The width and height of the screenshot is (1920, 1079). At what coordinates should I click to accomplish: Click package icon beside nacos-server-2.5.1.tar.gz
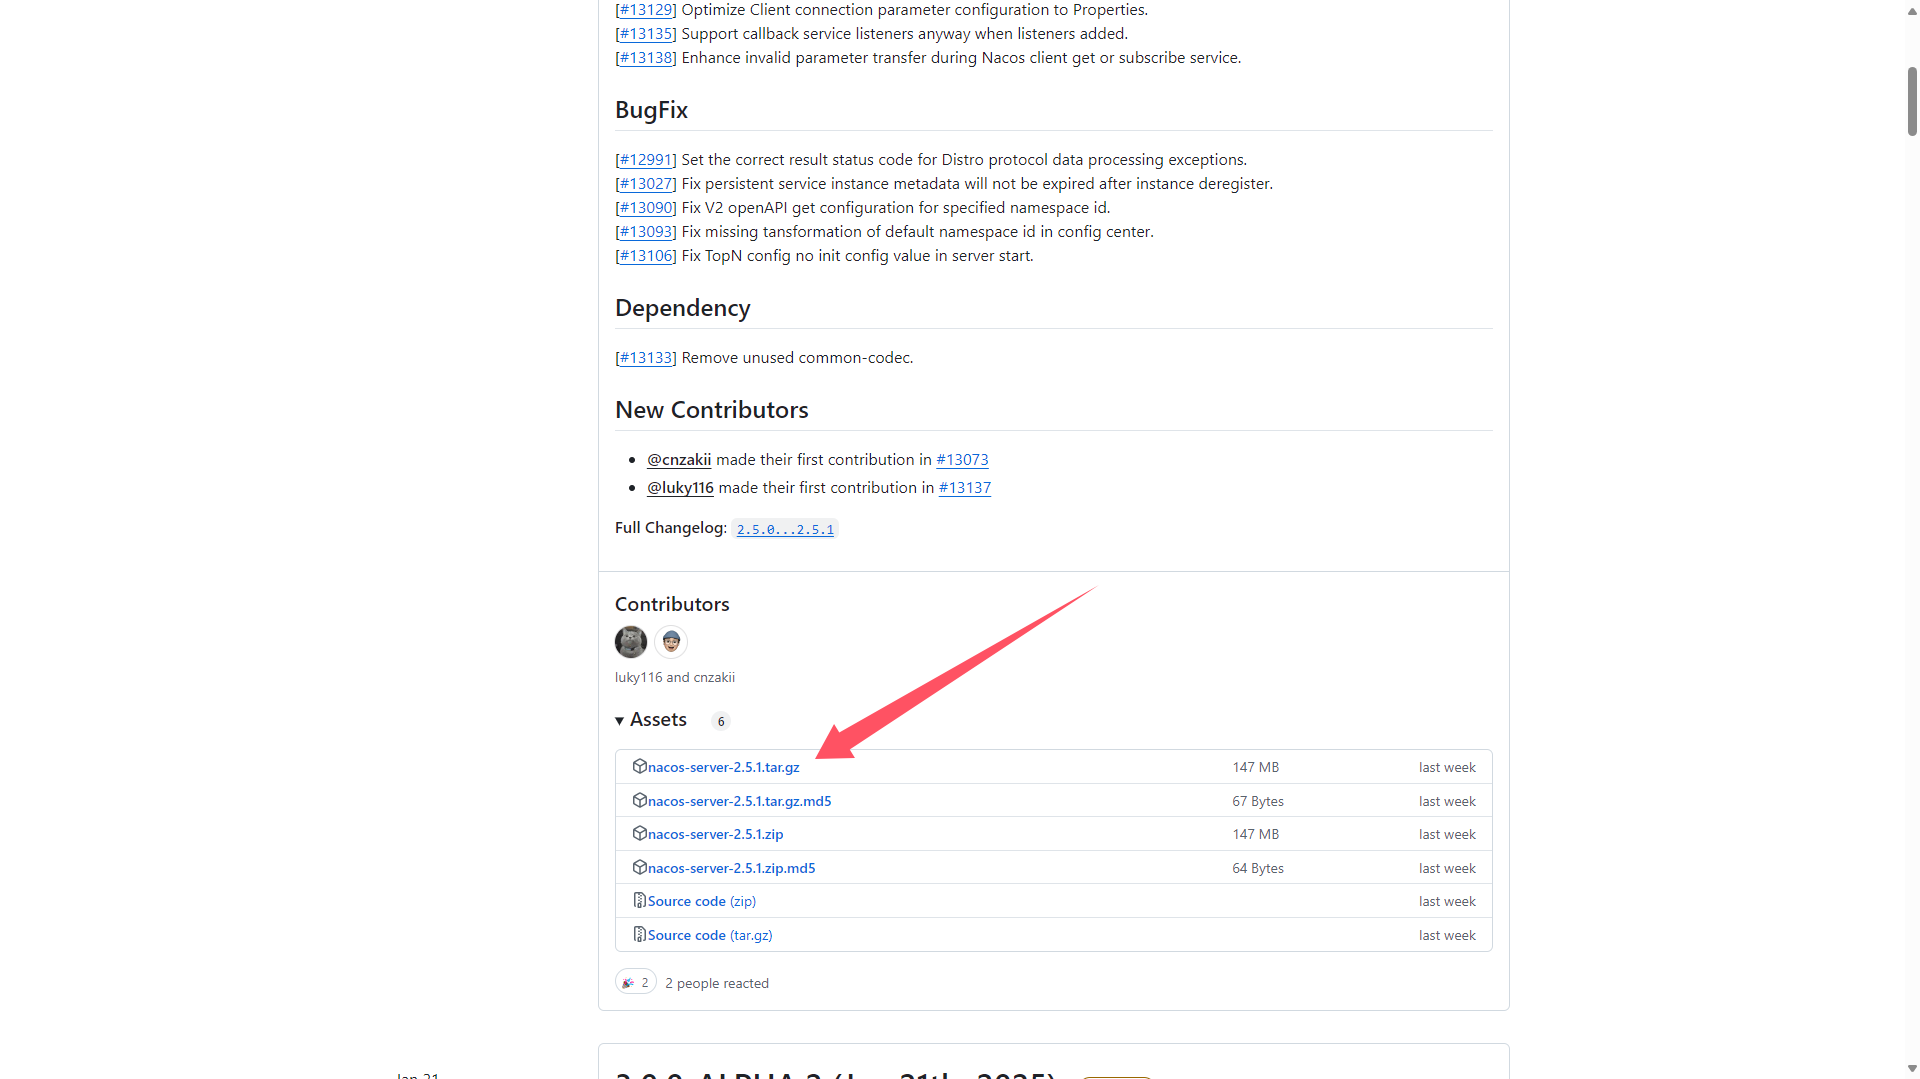click(639, 766)
